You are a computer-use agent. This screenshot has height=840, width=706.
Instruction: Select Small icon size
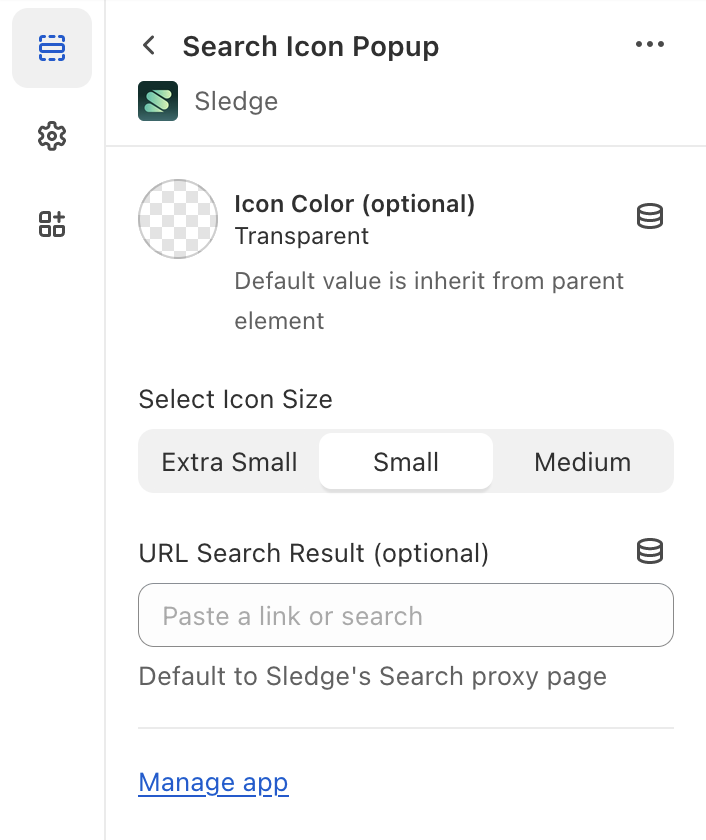405,461
